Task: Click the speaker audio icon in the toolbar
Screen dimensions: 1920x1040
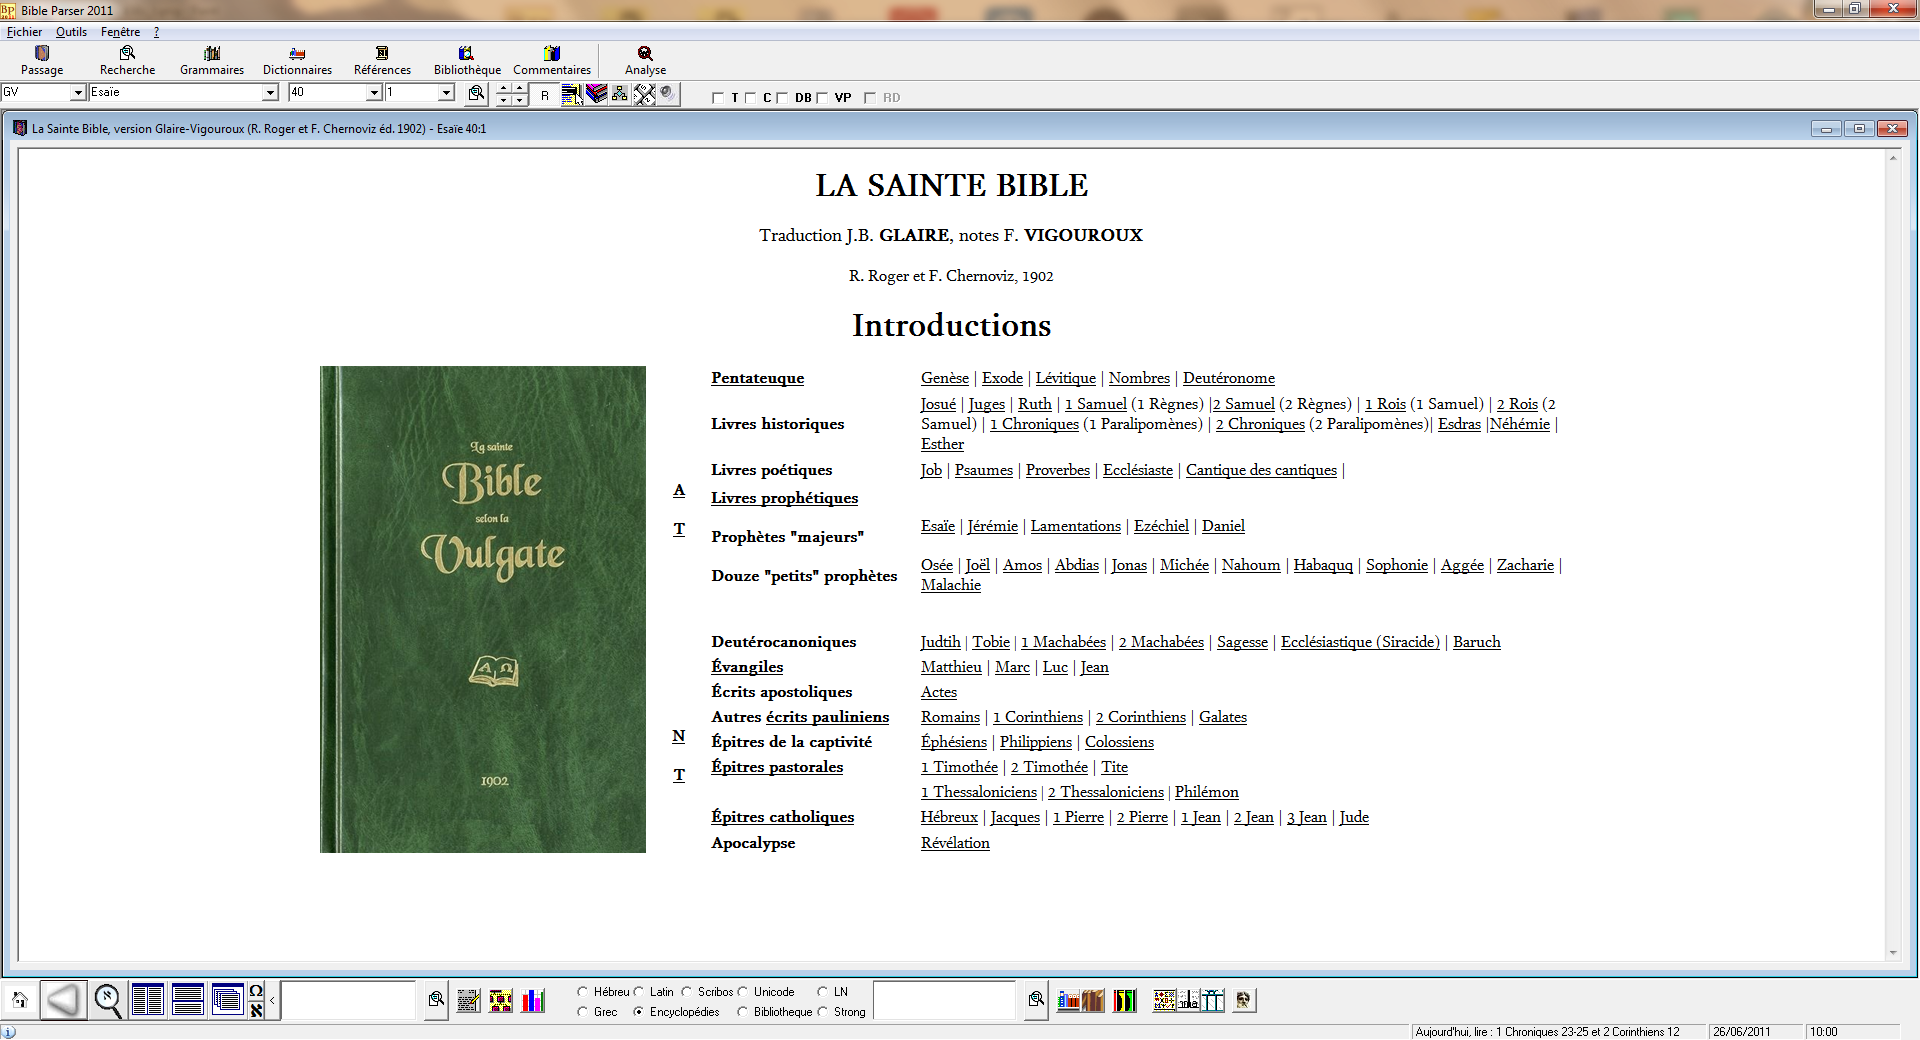Action: pyautogui.click(x=668, y=93)
